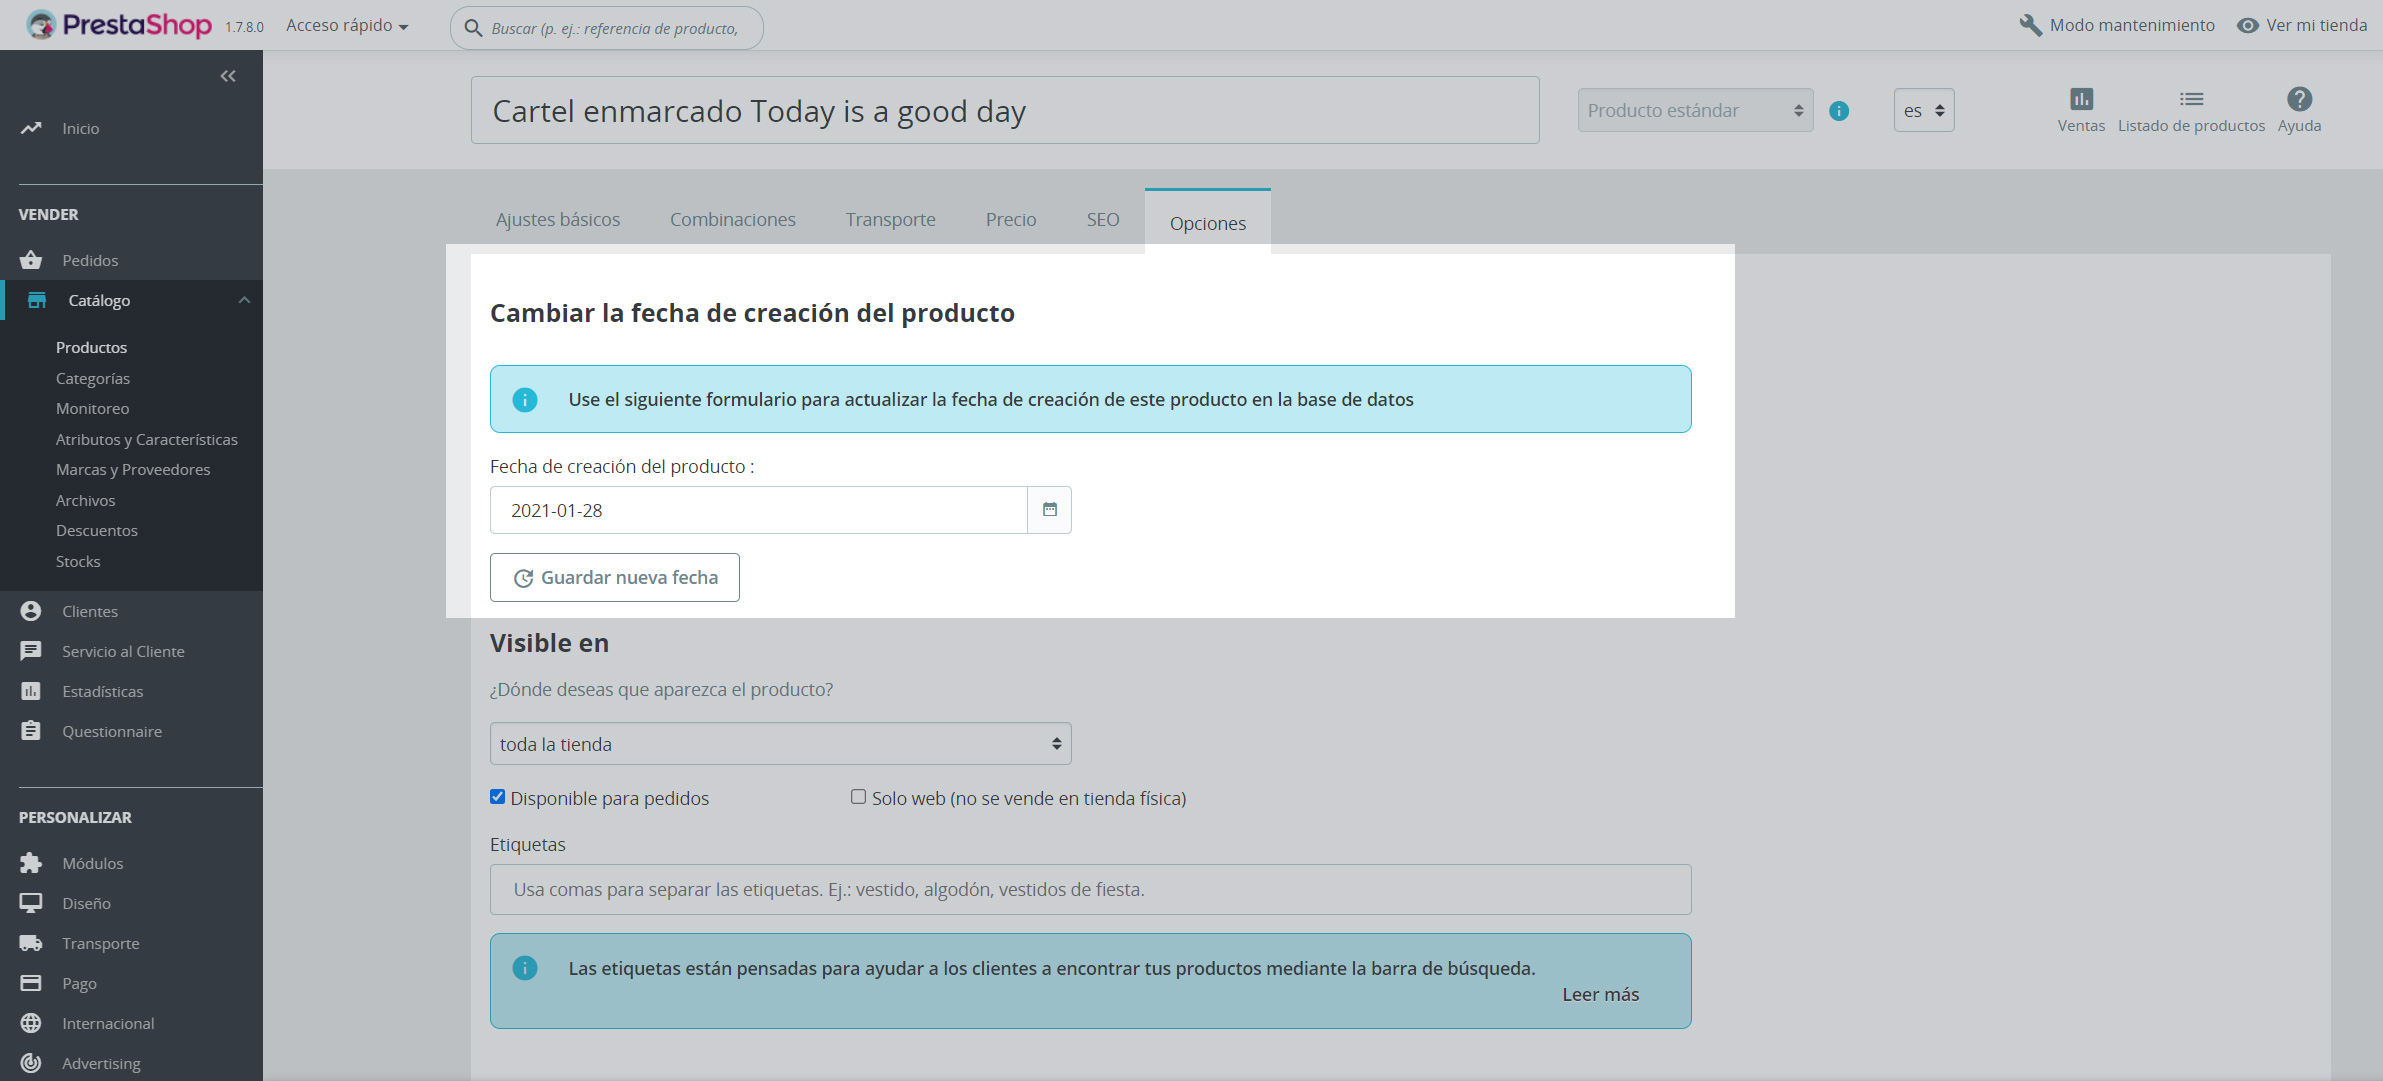Switch to the SEO tab
2383x1081 pixels.
click(x=1102, y=219)
